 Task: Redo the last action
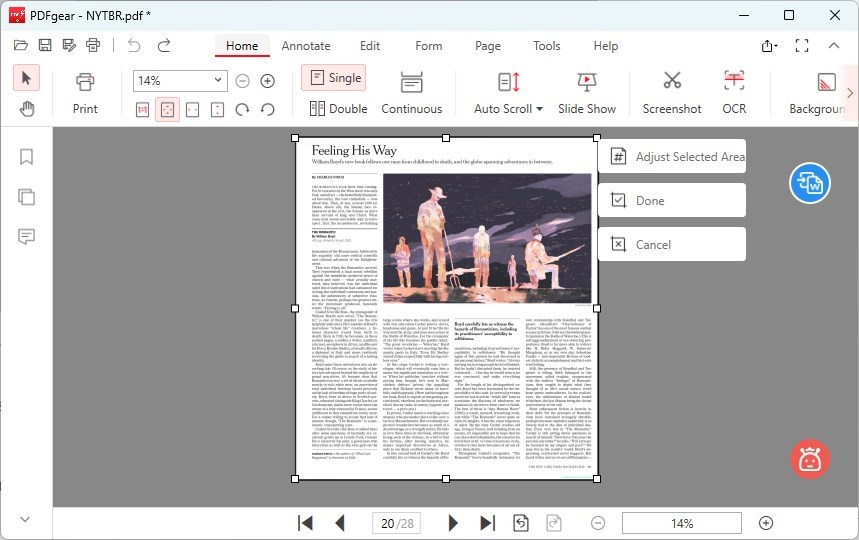[x=164, y=45]
